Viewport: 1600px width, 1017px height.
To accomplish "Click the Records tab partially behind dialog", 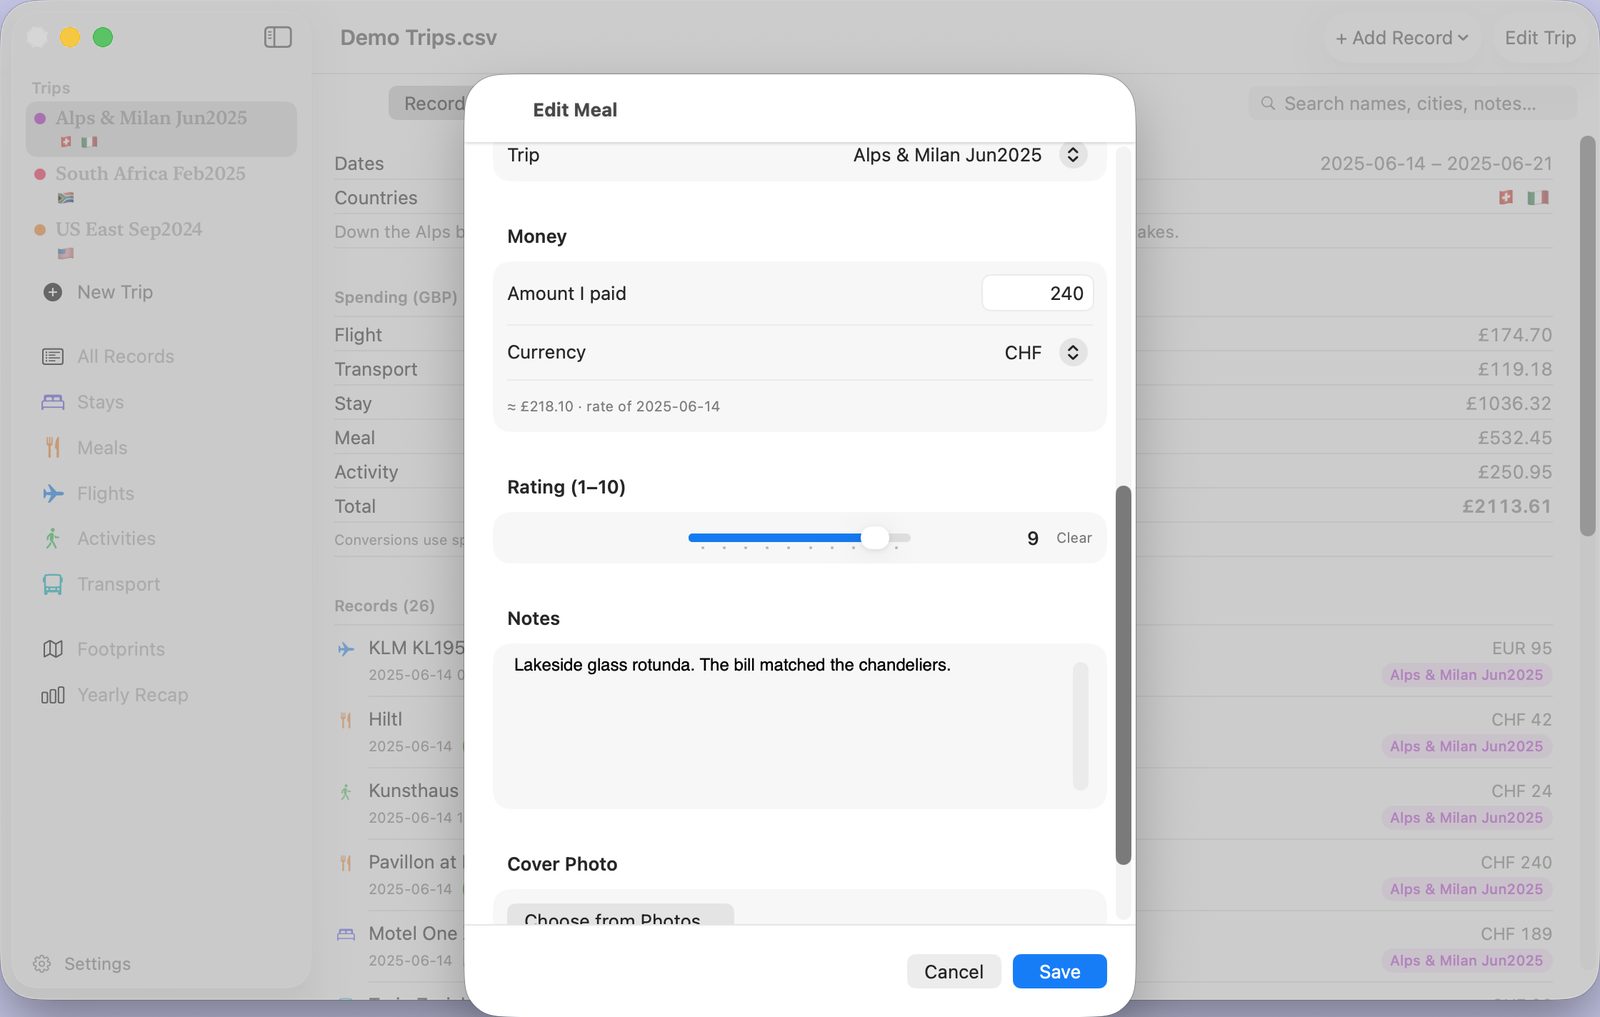I will click(x=427, y=103).
